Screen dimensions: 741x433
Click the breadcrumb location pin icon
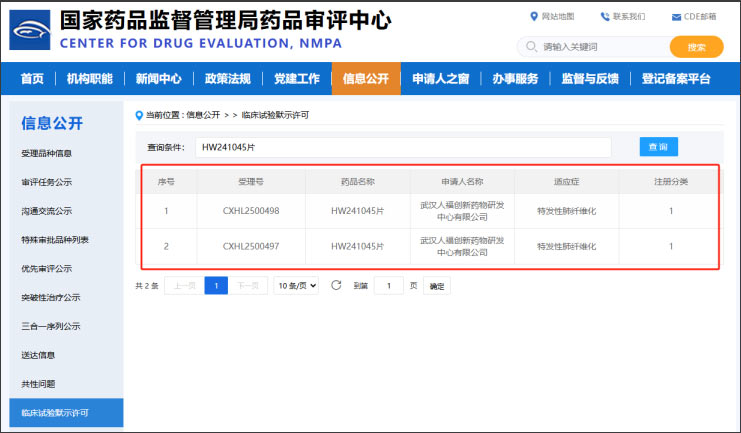[139, 115]
